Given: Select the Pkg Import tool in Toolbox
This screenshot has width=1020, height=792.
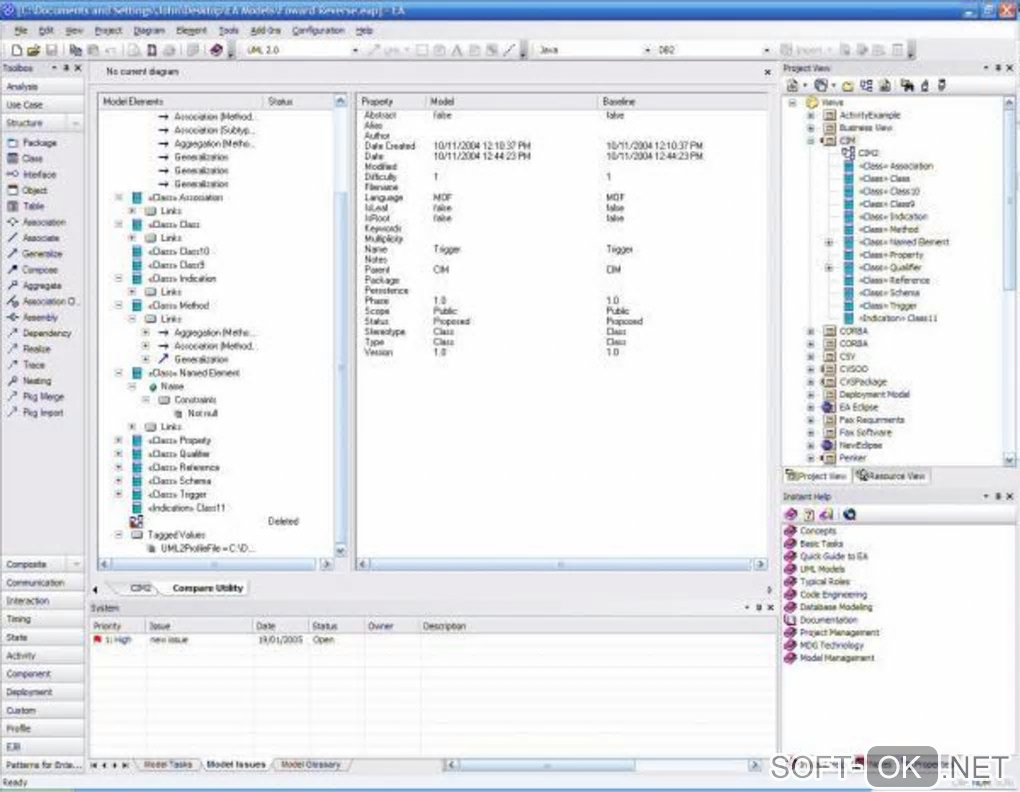Looking at the screenshot, I should click(43, 412).
